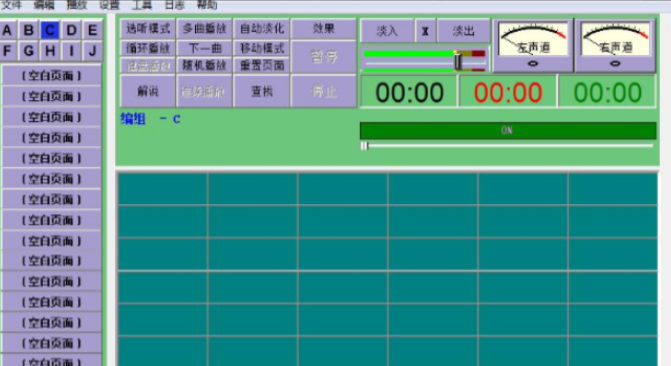671x366 pixels.
Task: Switch to group H
Action: pos(50,51)
